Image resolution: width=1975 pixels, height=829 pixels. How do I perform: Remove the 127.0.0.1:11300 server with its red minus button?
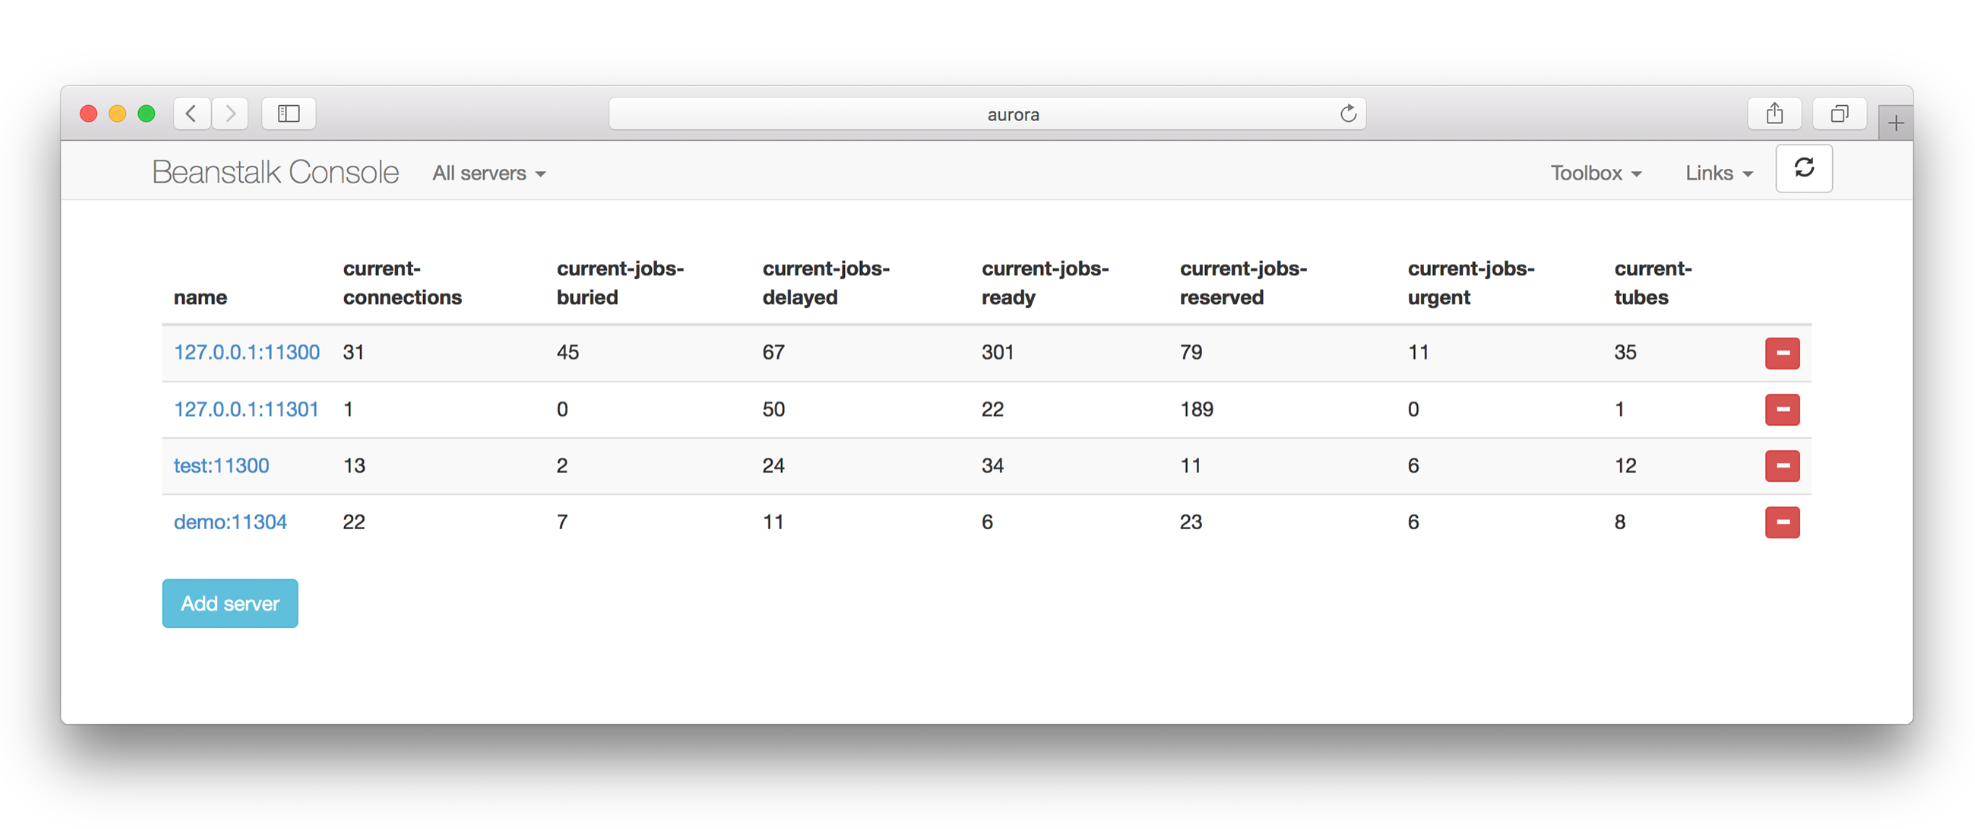point(1782,353)
